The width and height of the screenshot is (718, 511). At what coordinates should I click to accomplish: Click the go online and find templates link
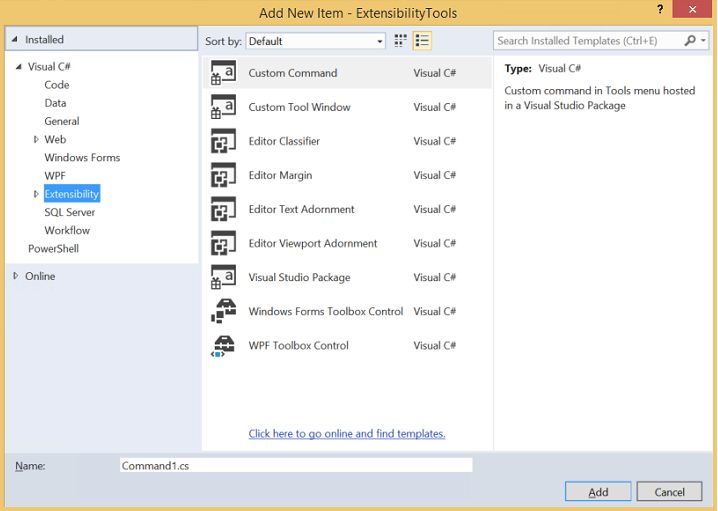coord(347,433)
